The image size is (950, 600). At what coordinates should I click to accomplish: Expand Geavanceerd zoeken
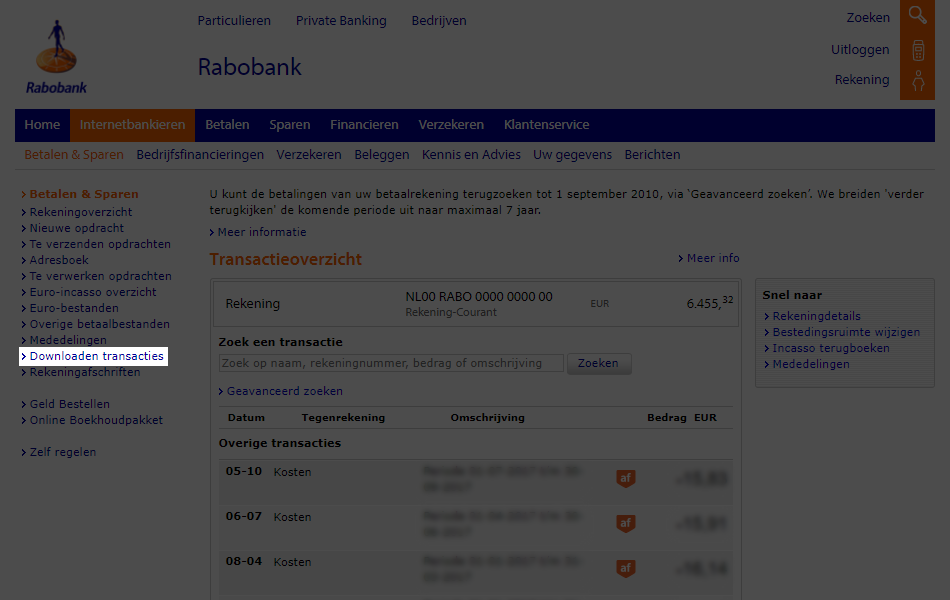point(285,392)
